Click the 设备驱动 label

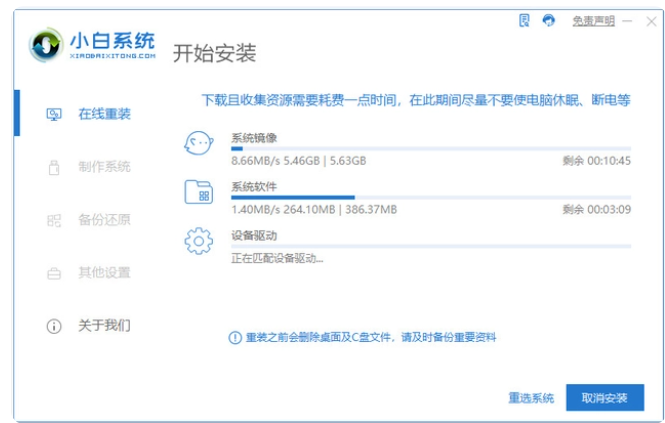click(254, 235)
